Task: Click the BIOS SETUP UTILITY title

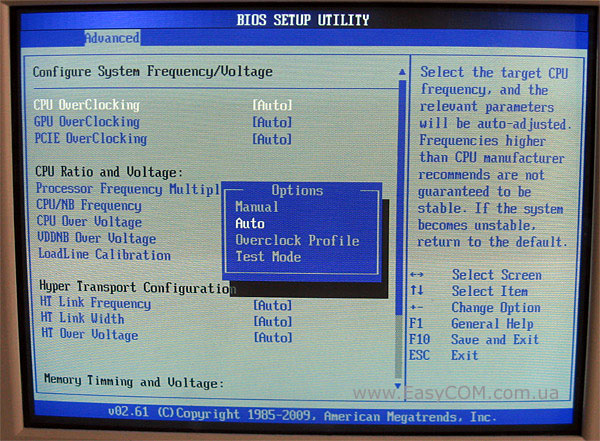Action: pyautogui.click(x=303, y=20)
